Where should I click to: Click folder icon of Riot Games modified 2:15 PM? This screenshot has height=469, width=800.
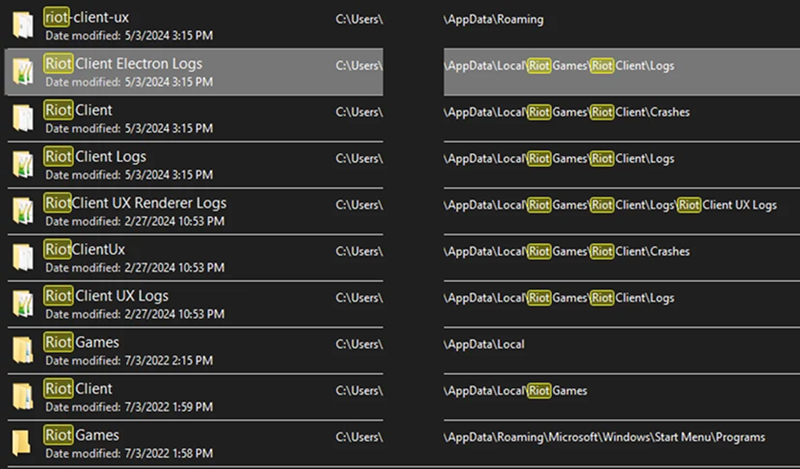23,350
